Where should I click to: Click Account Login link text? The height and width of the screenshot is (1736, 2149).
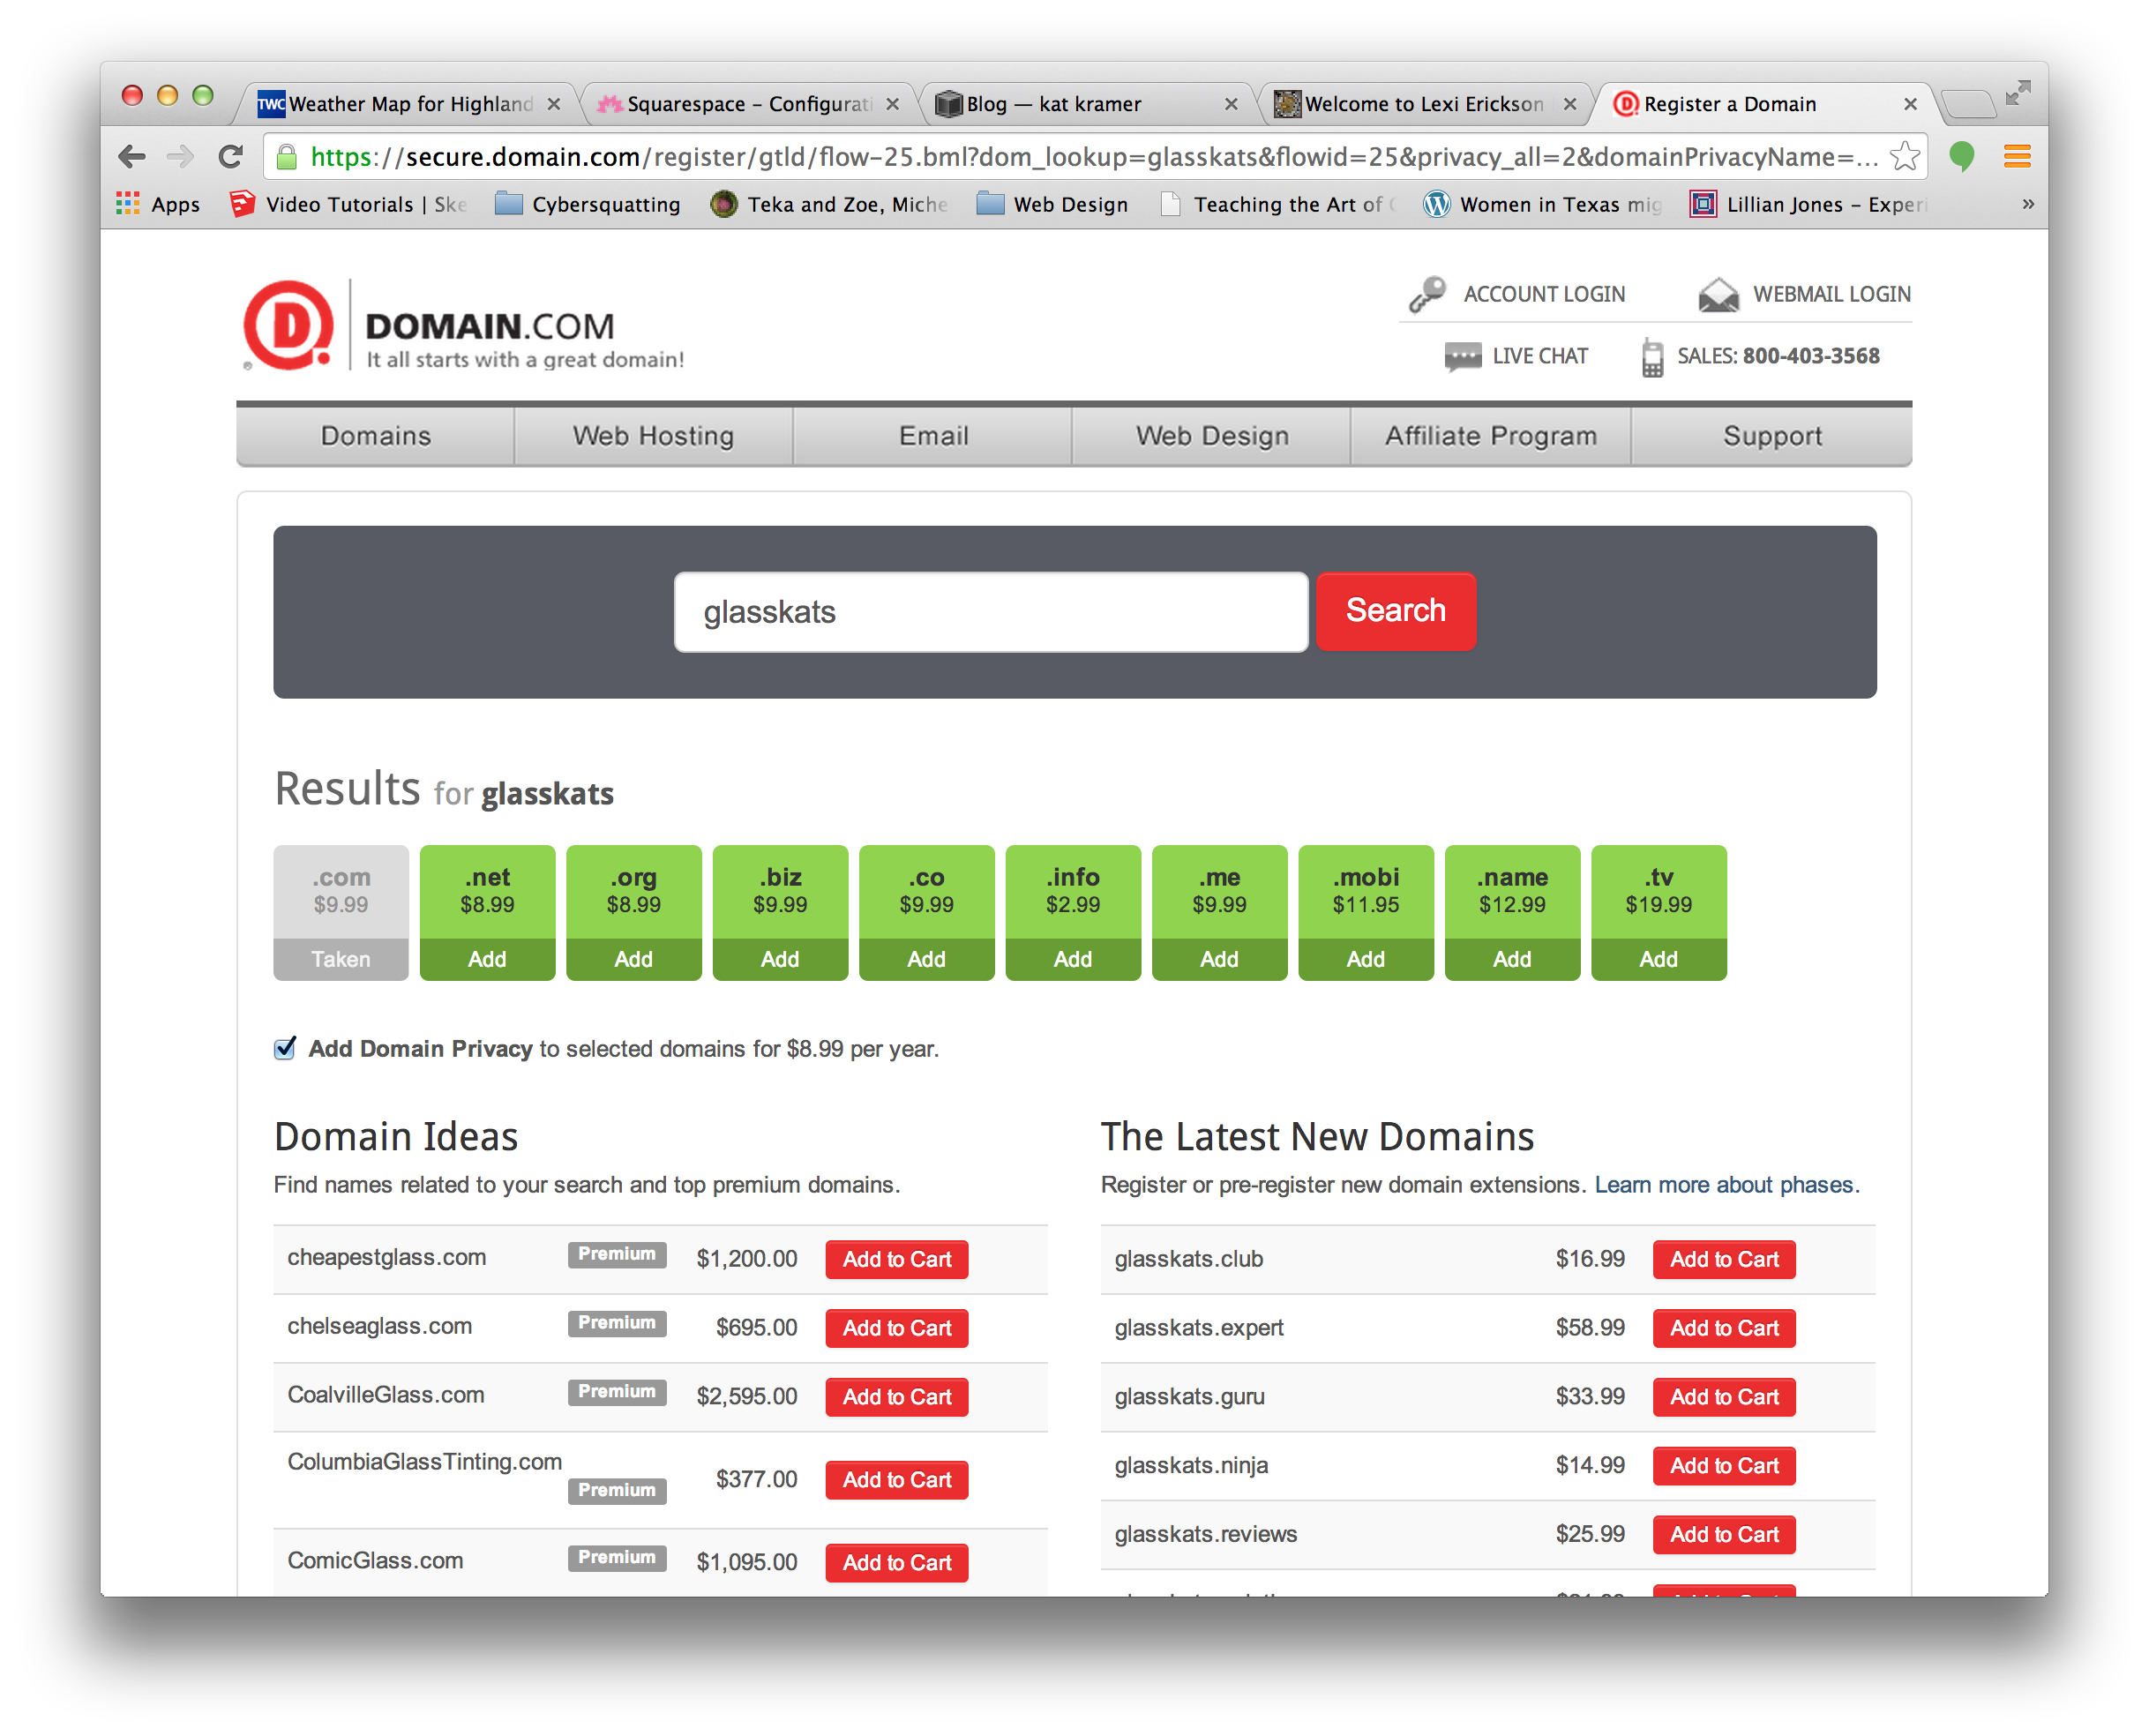pyautogui.click(x=1544, y=294)
